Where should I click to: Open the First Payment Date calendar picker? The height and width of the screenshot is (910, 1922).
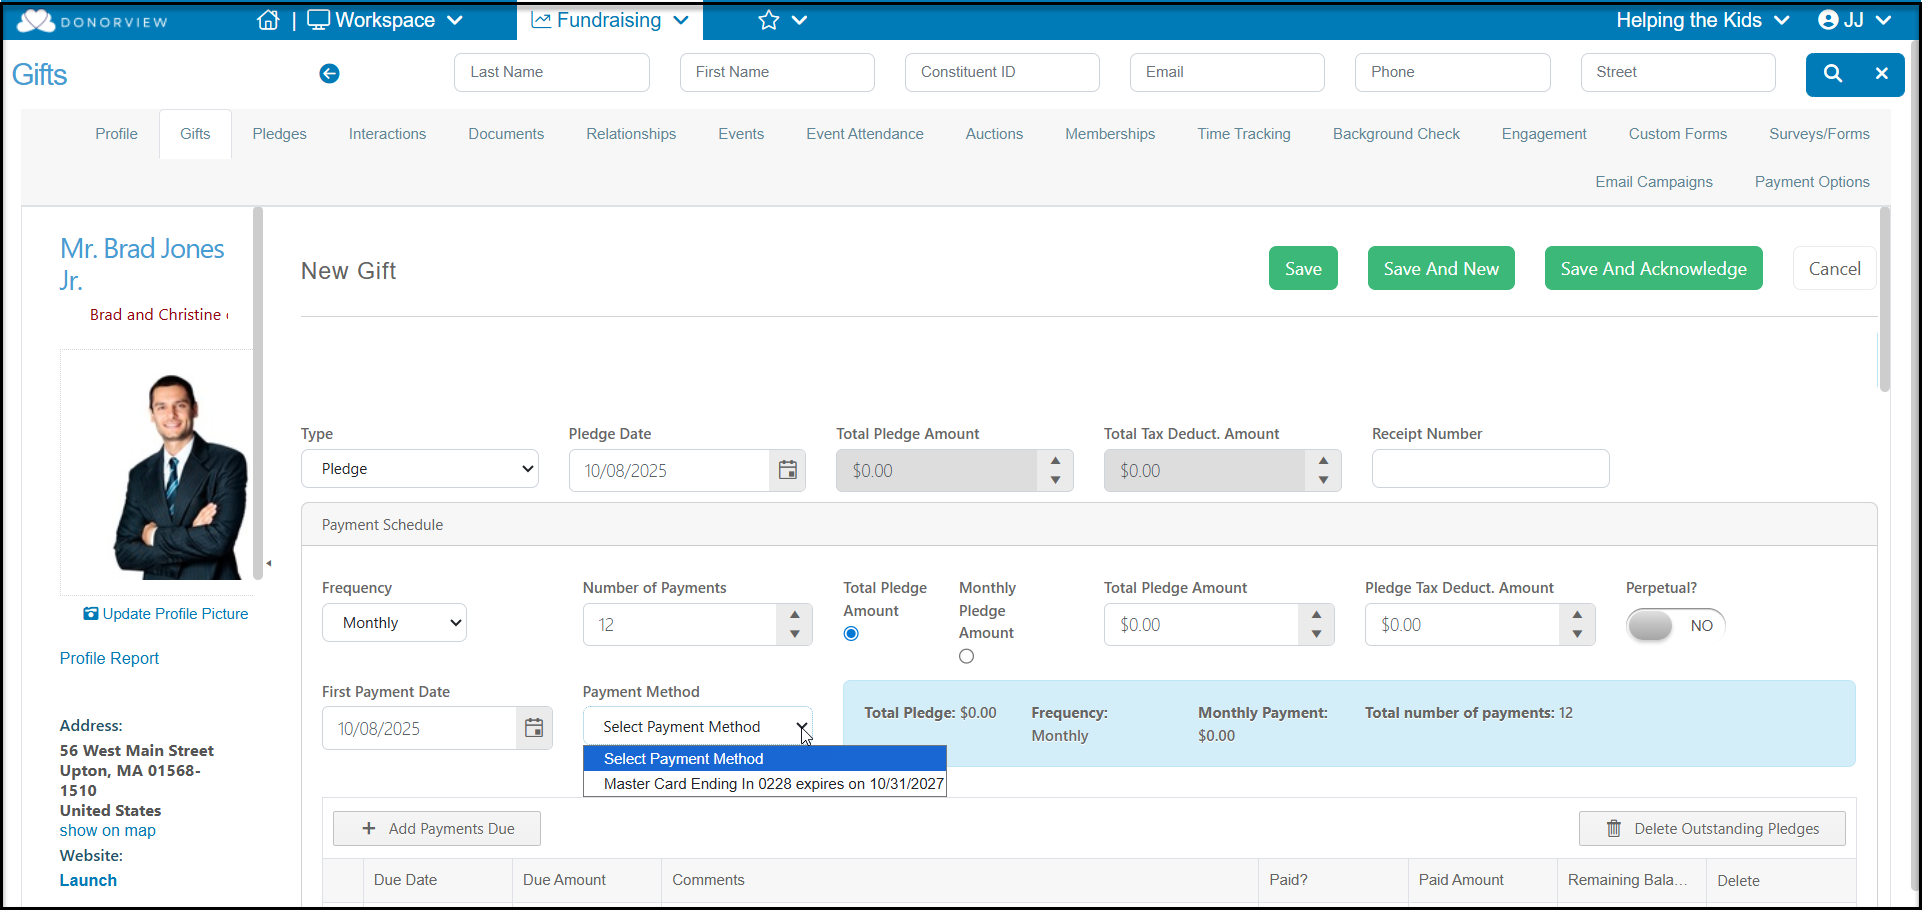(x=534, y=728)
